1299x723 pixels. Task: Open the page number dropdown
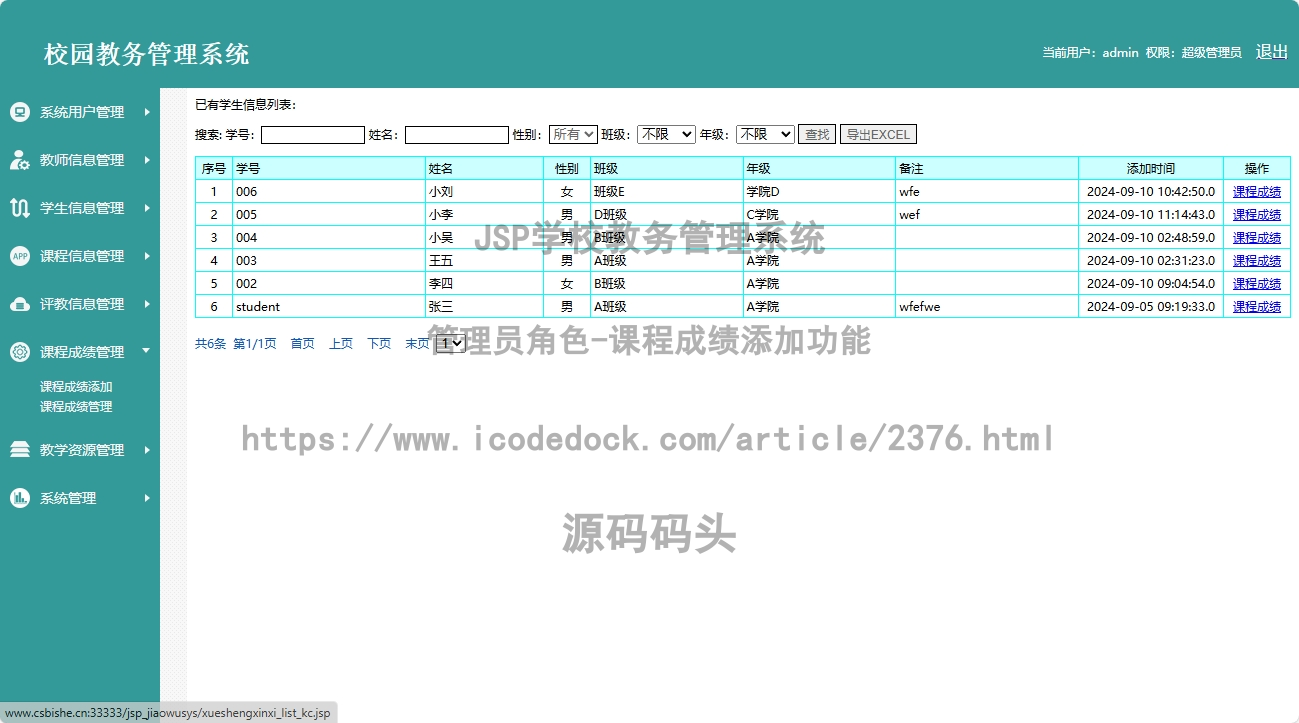451,343
